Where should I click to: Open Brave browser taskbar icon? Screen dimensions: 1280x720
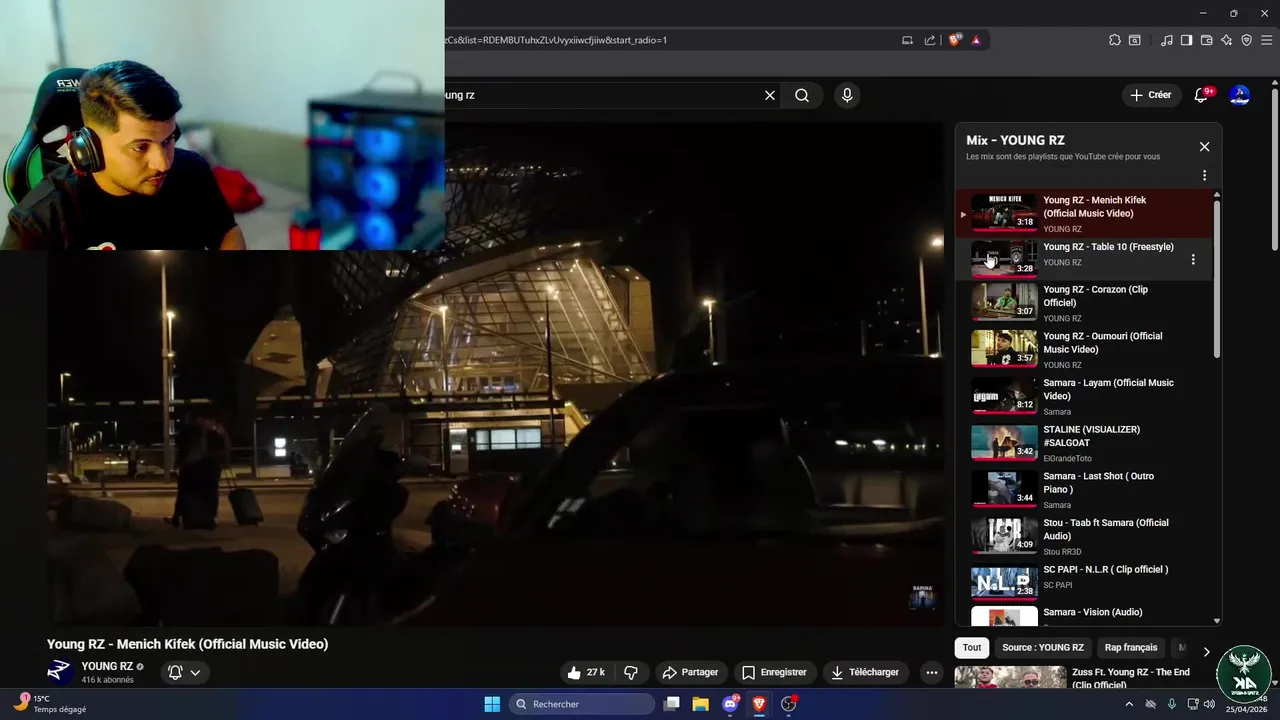759,704
